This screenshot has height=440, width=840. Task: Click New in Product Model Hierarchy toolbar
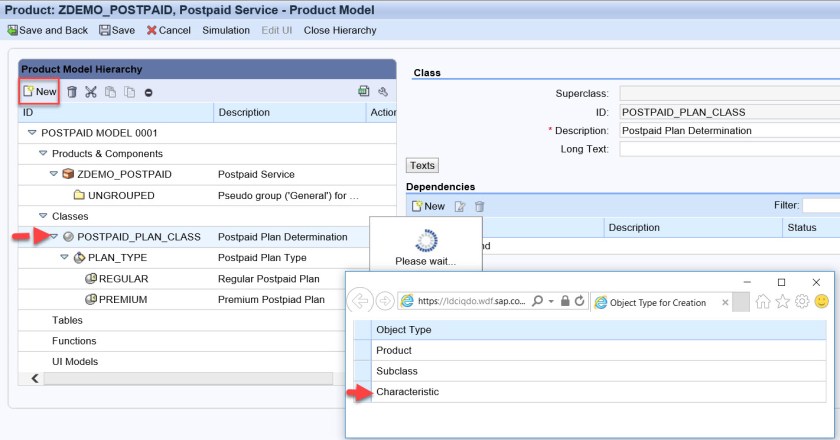40,92
